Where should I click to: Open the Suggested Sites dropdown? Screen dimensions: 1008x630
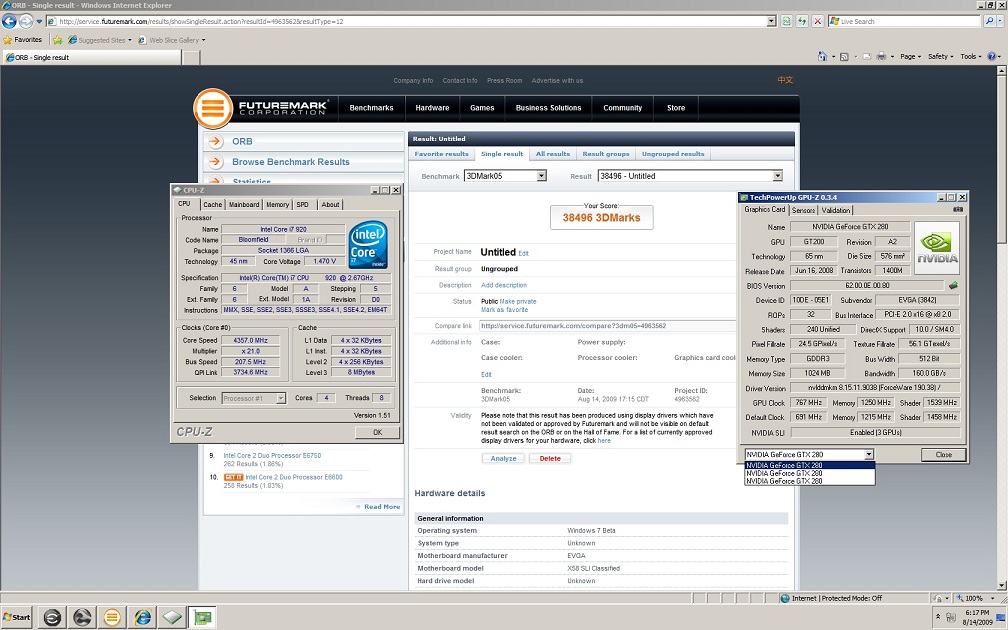tap(100, 40)
